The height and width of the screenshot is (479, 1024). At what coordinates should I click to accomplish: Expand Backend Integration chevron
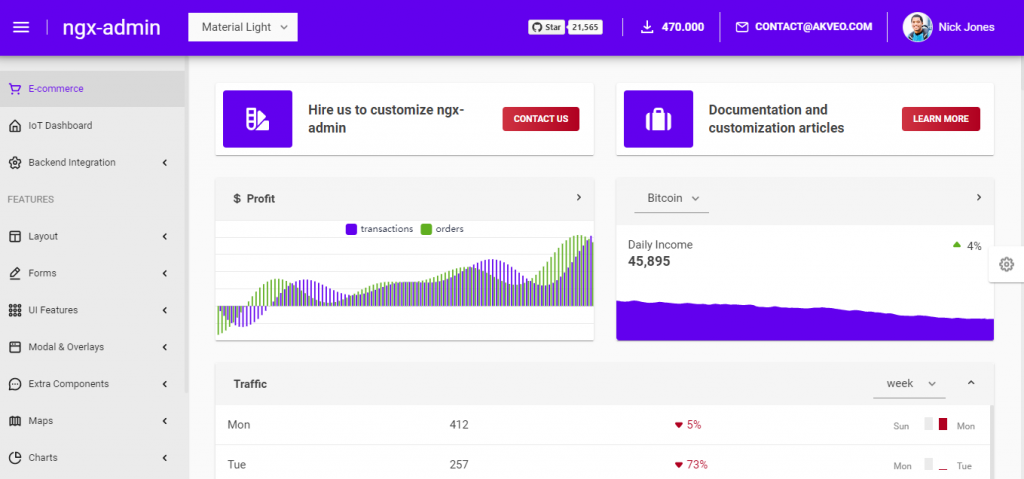165,163
